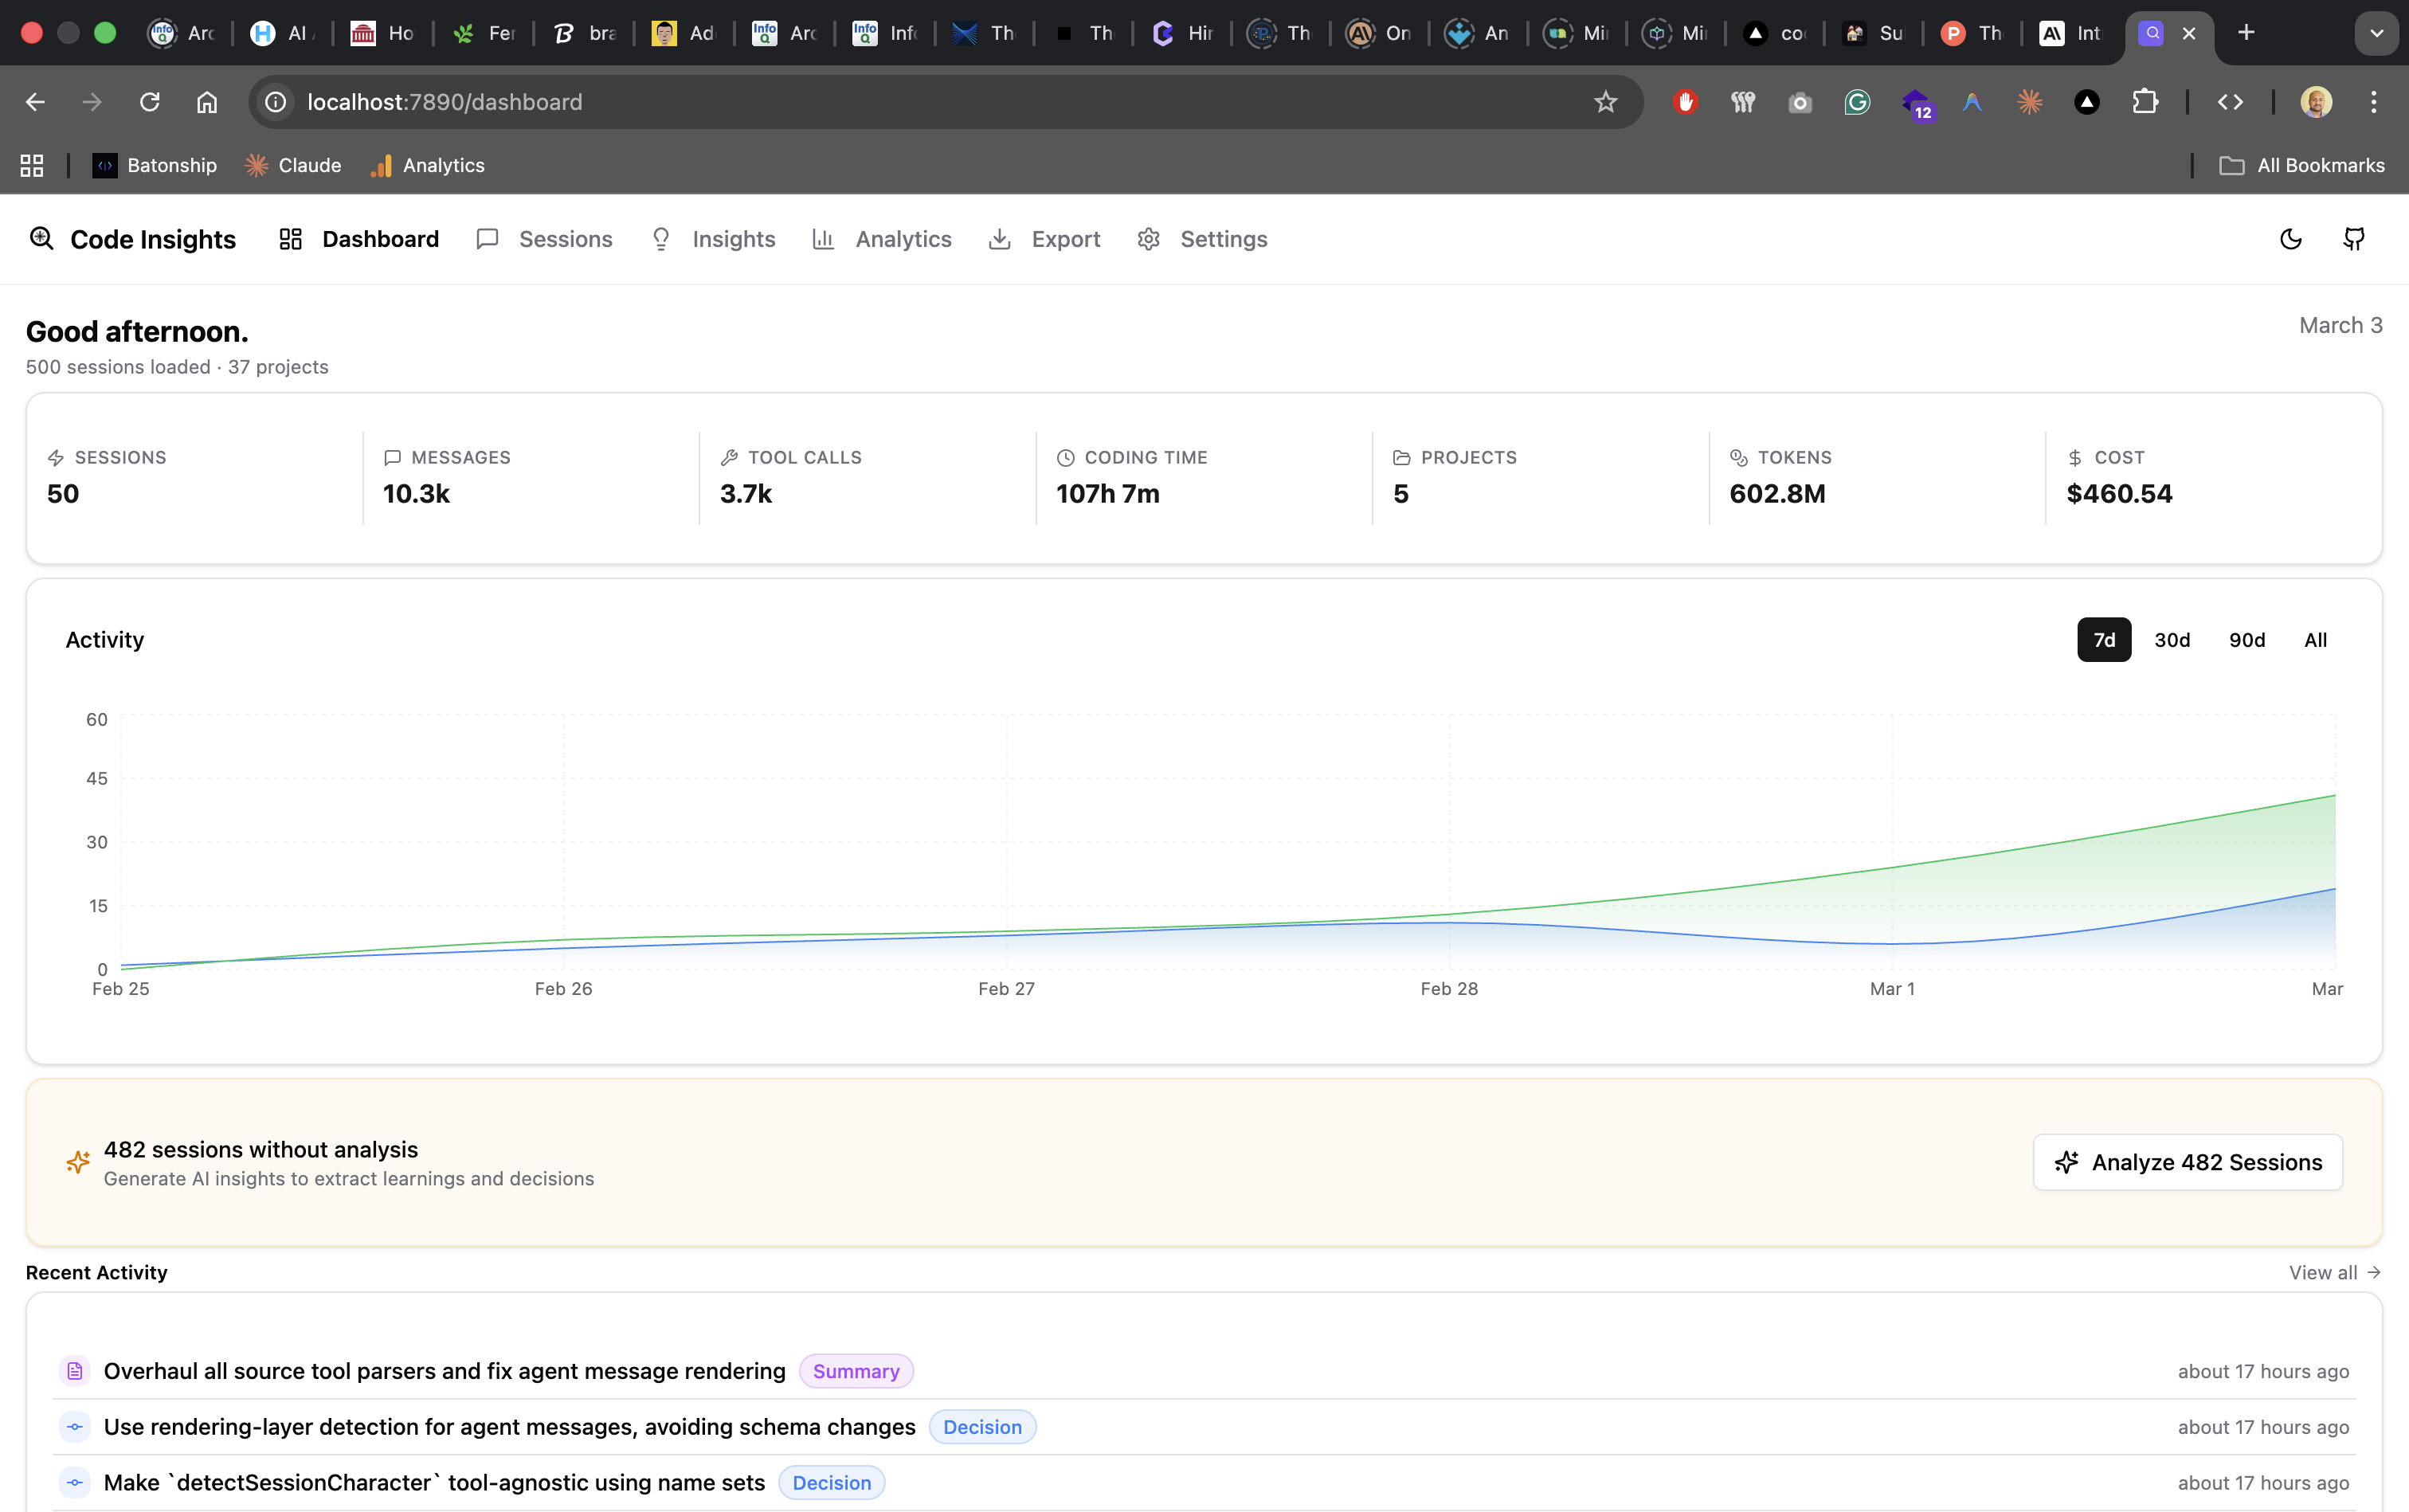2409x1512 pixels.
Task: Switch activity range to 30d
Action: [x=2173, y=639]
